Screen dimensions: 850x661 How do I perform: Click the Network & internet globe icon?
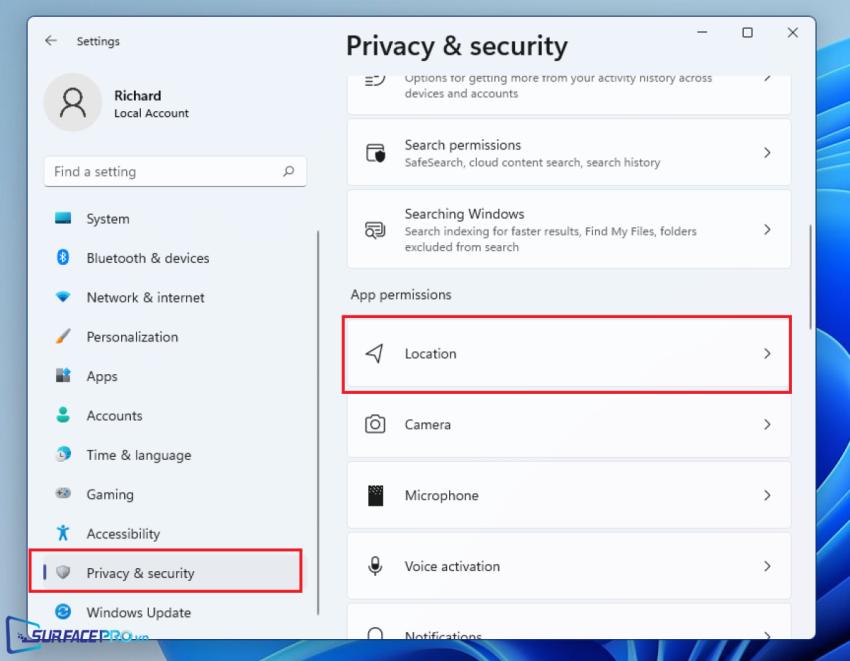pyautogui.click(x=65, y=297)
